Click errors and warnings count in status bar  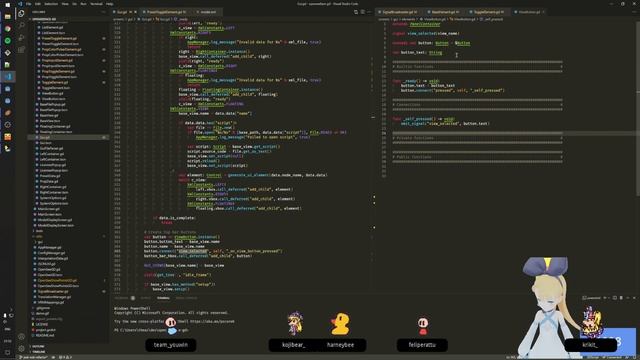[x=65, y=358]
